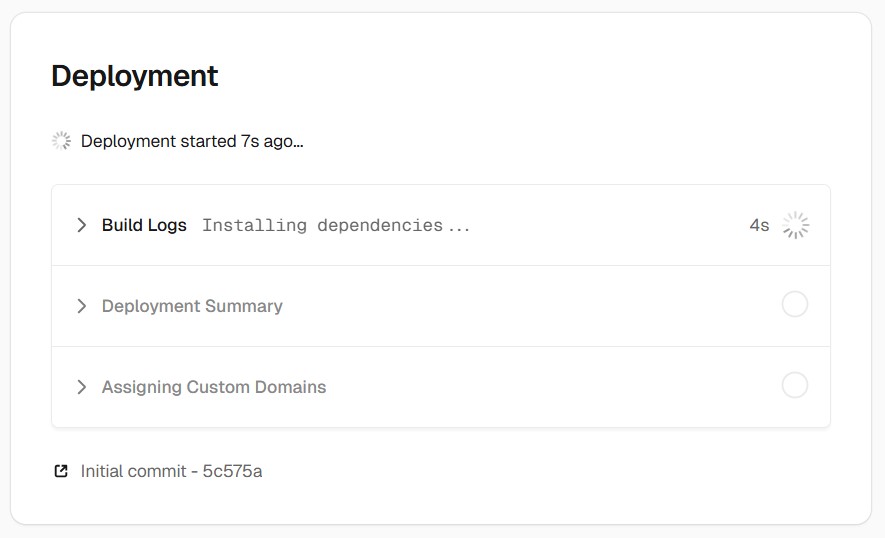Click the spinner beside Deployment started text
Image resolution: width=885 pixels, height=538 pixels.
tap(62, 141)
